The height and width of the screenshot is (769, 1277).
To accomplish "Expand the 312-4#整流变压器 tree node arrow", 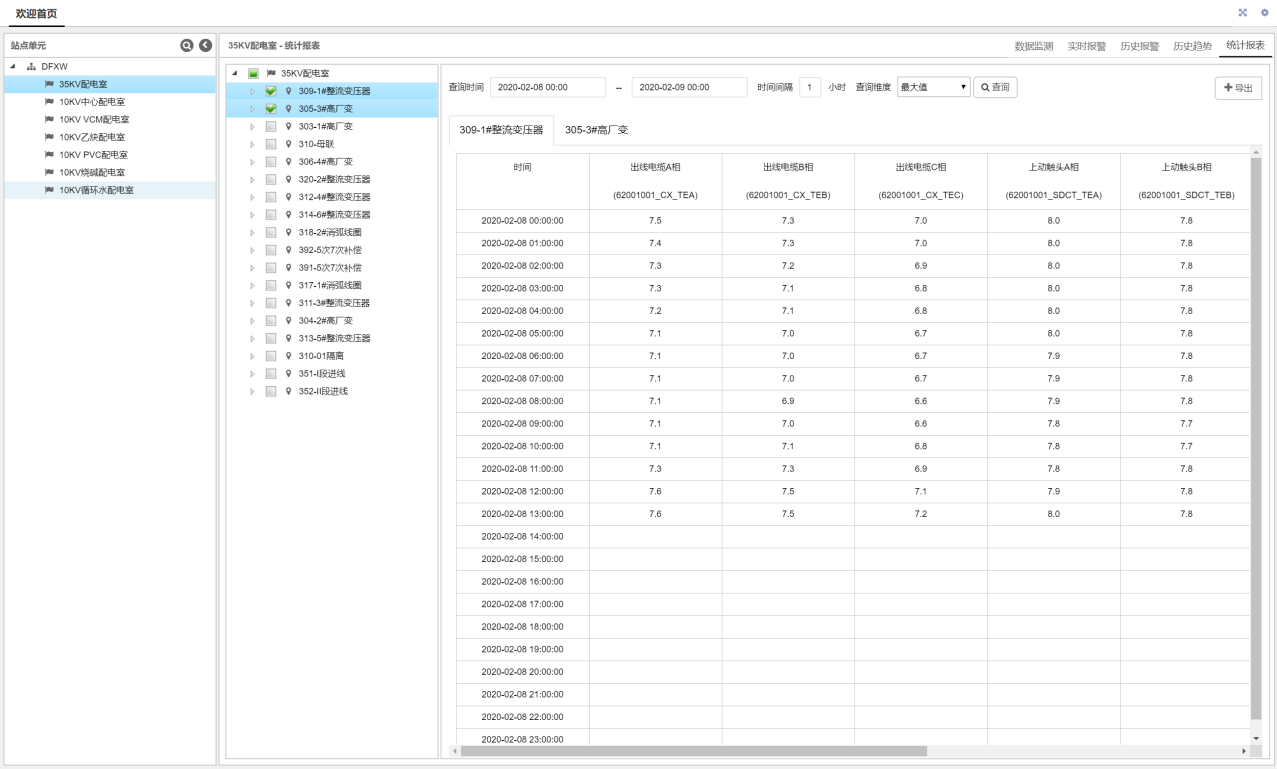I will 253,197.
